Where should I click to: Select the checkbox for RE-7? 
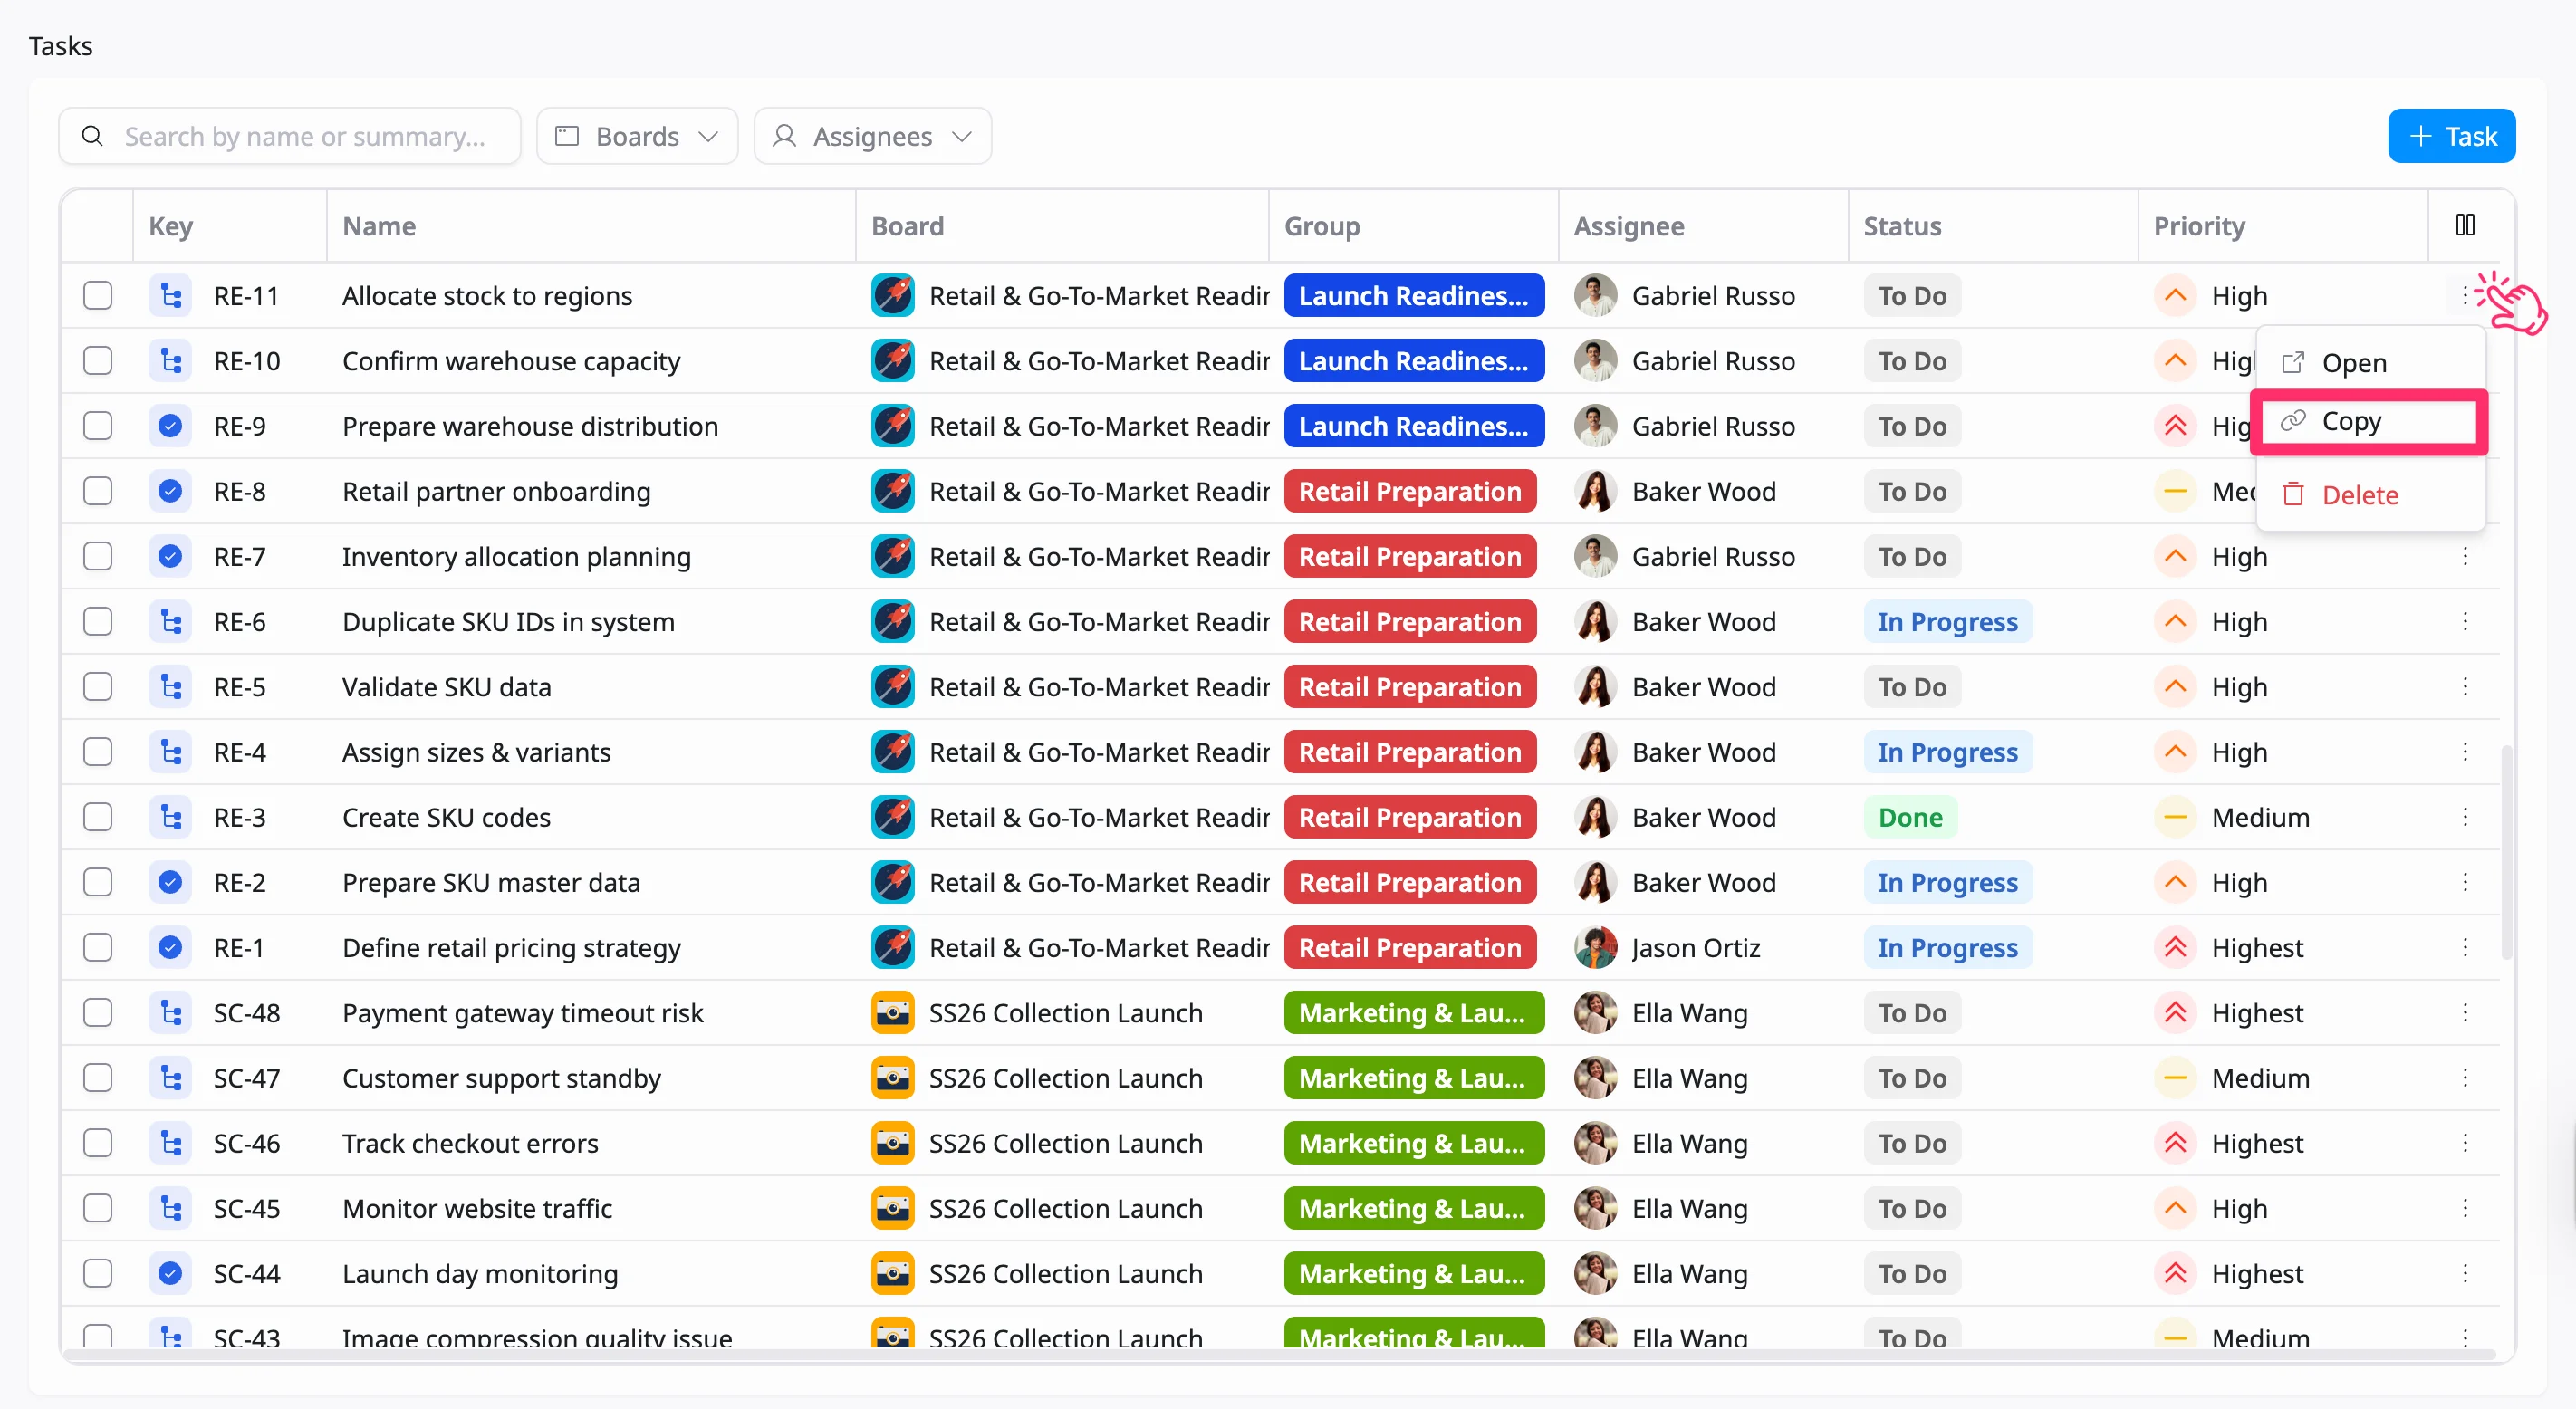point(97,557)
